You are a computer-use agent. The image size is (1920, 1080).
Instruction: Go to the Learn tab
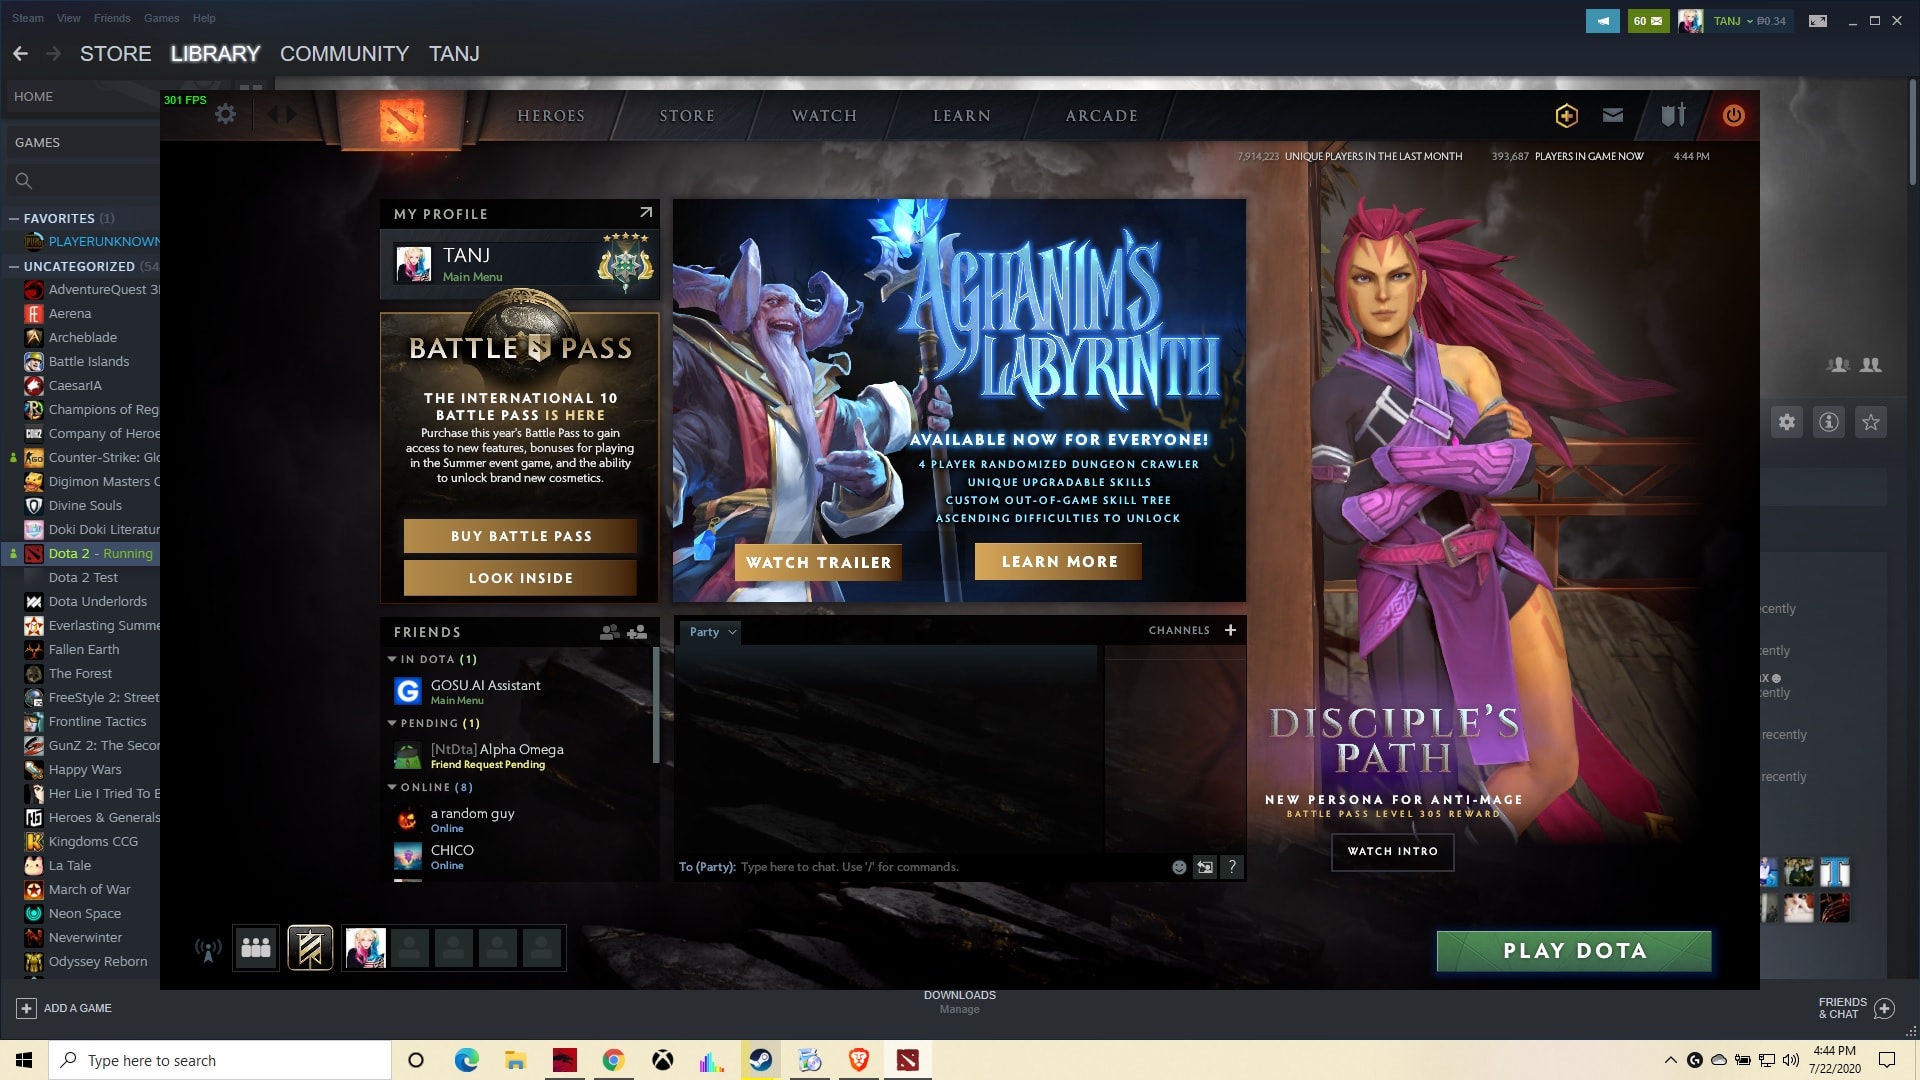[x=962, y=116]
